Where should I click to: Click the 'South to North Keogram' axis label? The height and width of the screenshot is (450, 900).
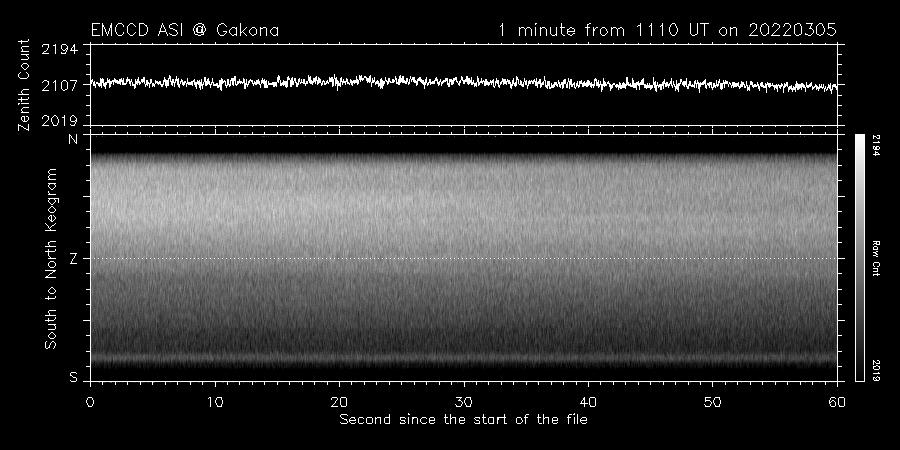point(51,258)
